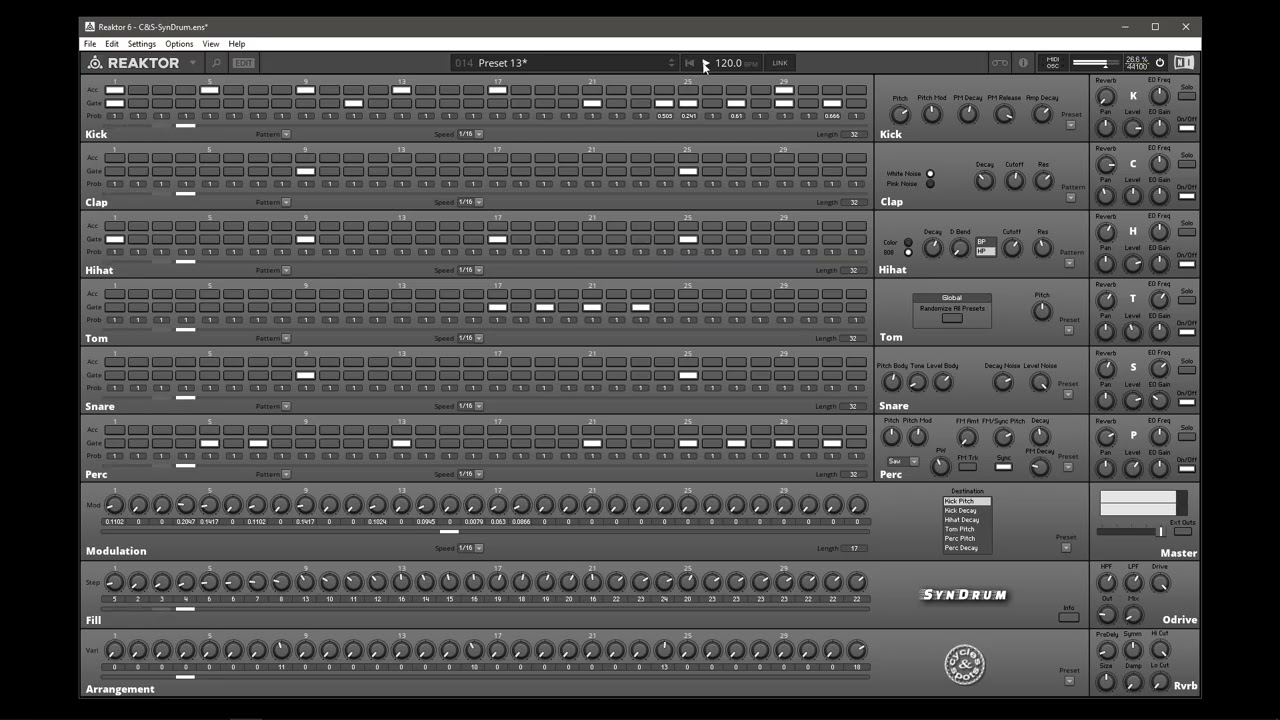Click the Kick PM Decay knob
This screenshot has height=720, width=1280.
968,114
